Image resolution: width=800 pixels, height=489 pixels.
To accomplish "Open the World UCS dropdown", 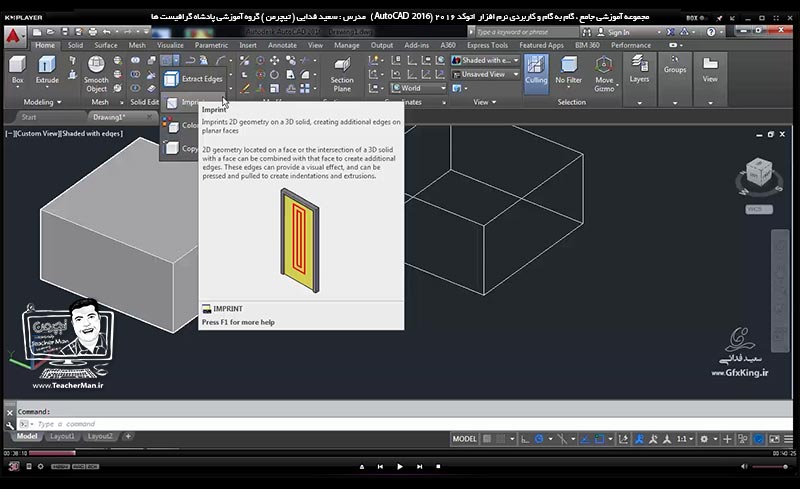I will pos(418,88).
